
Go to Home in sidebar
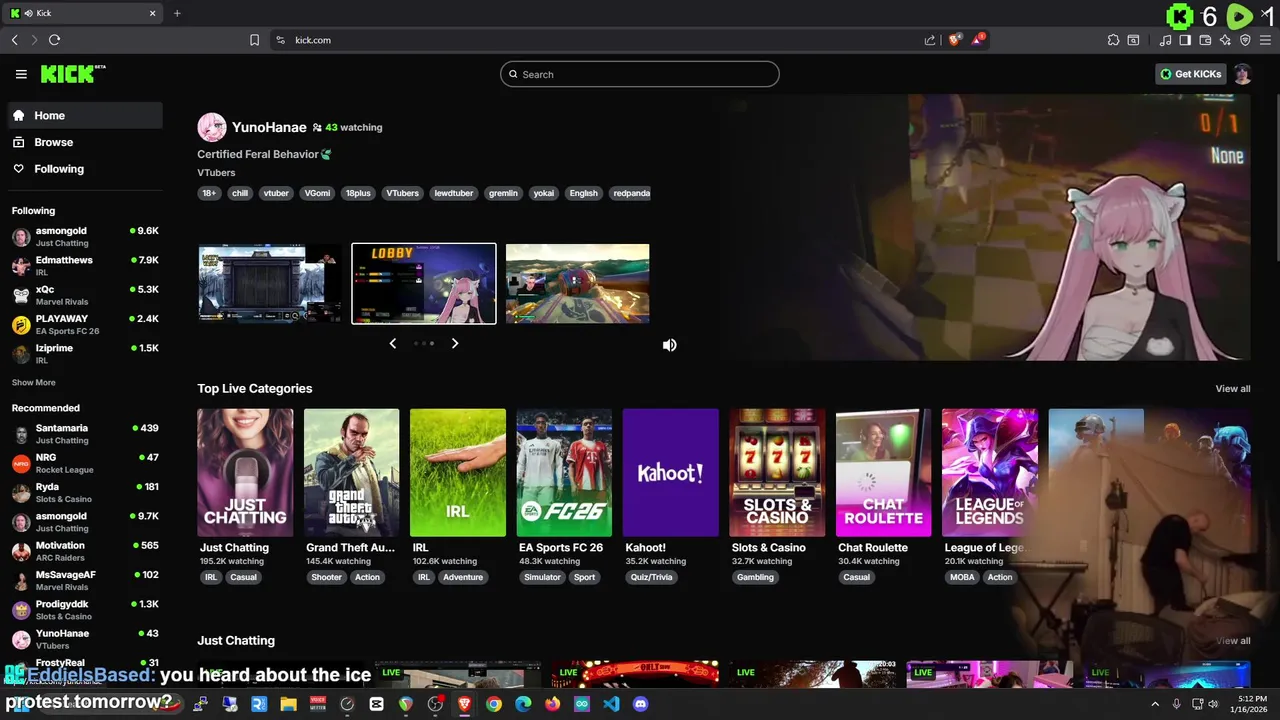[x=85, y=115]
